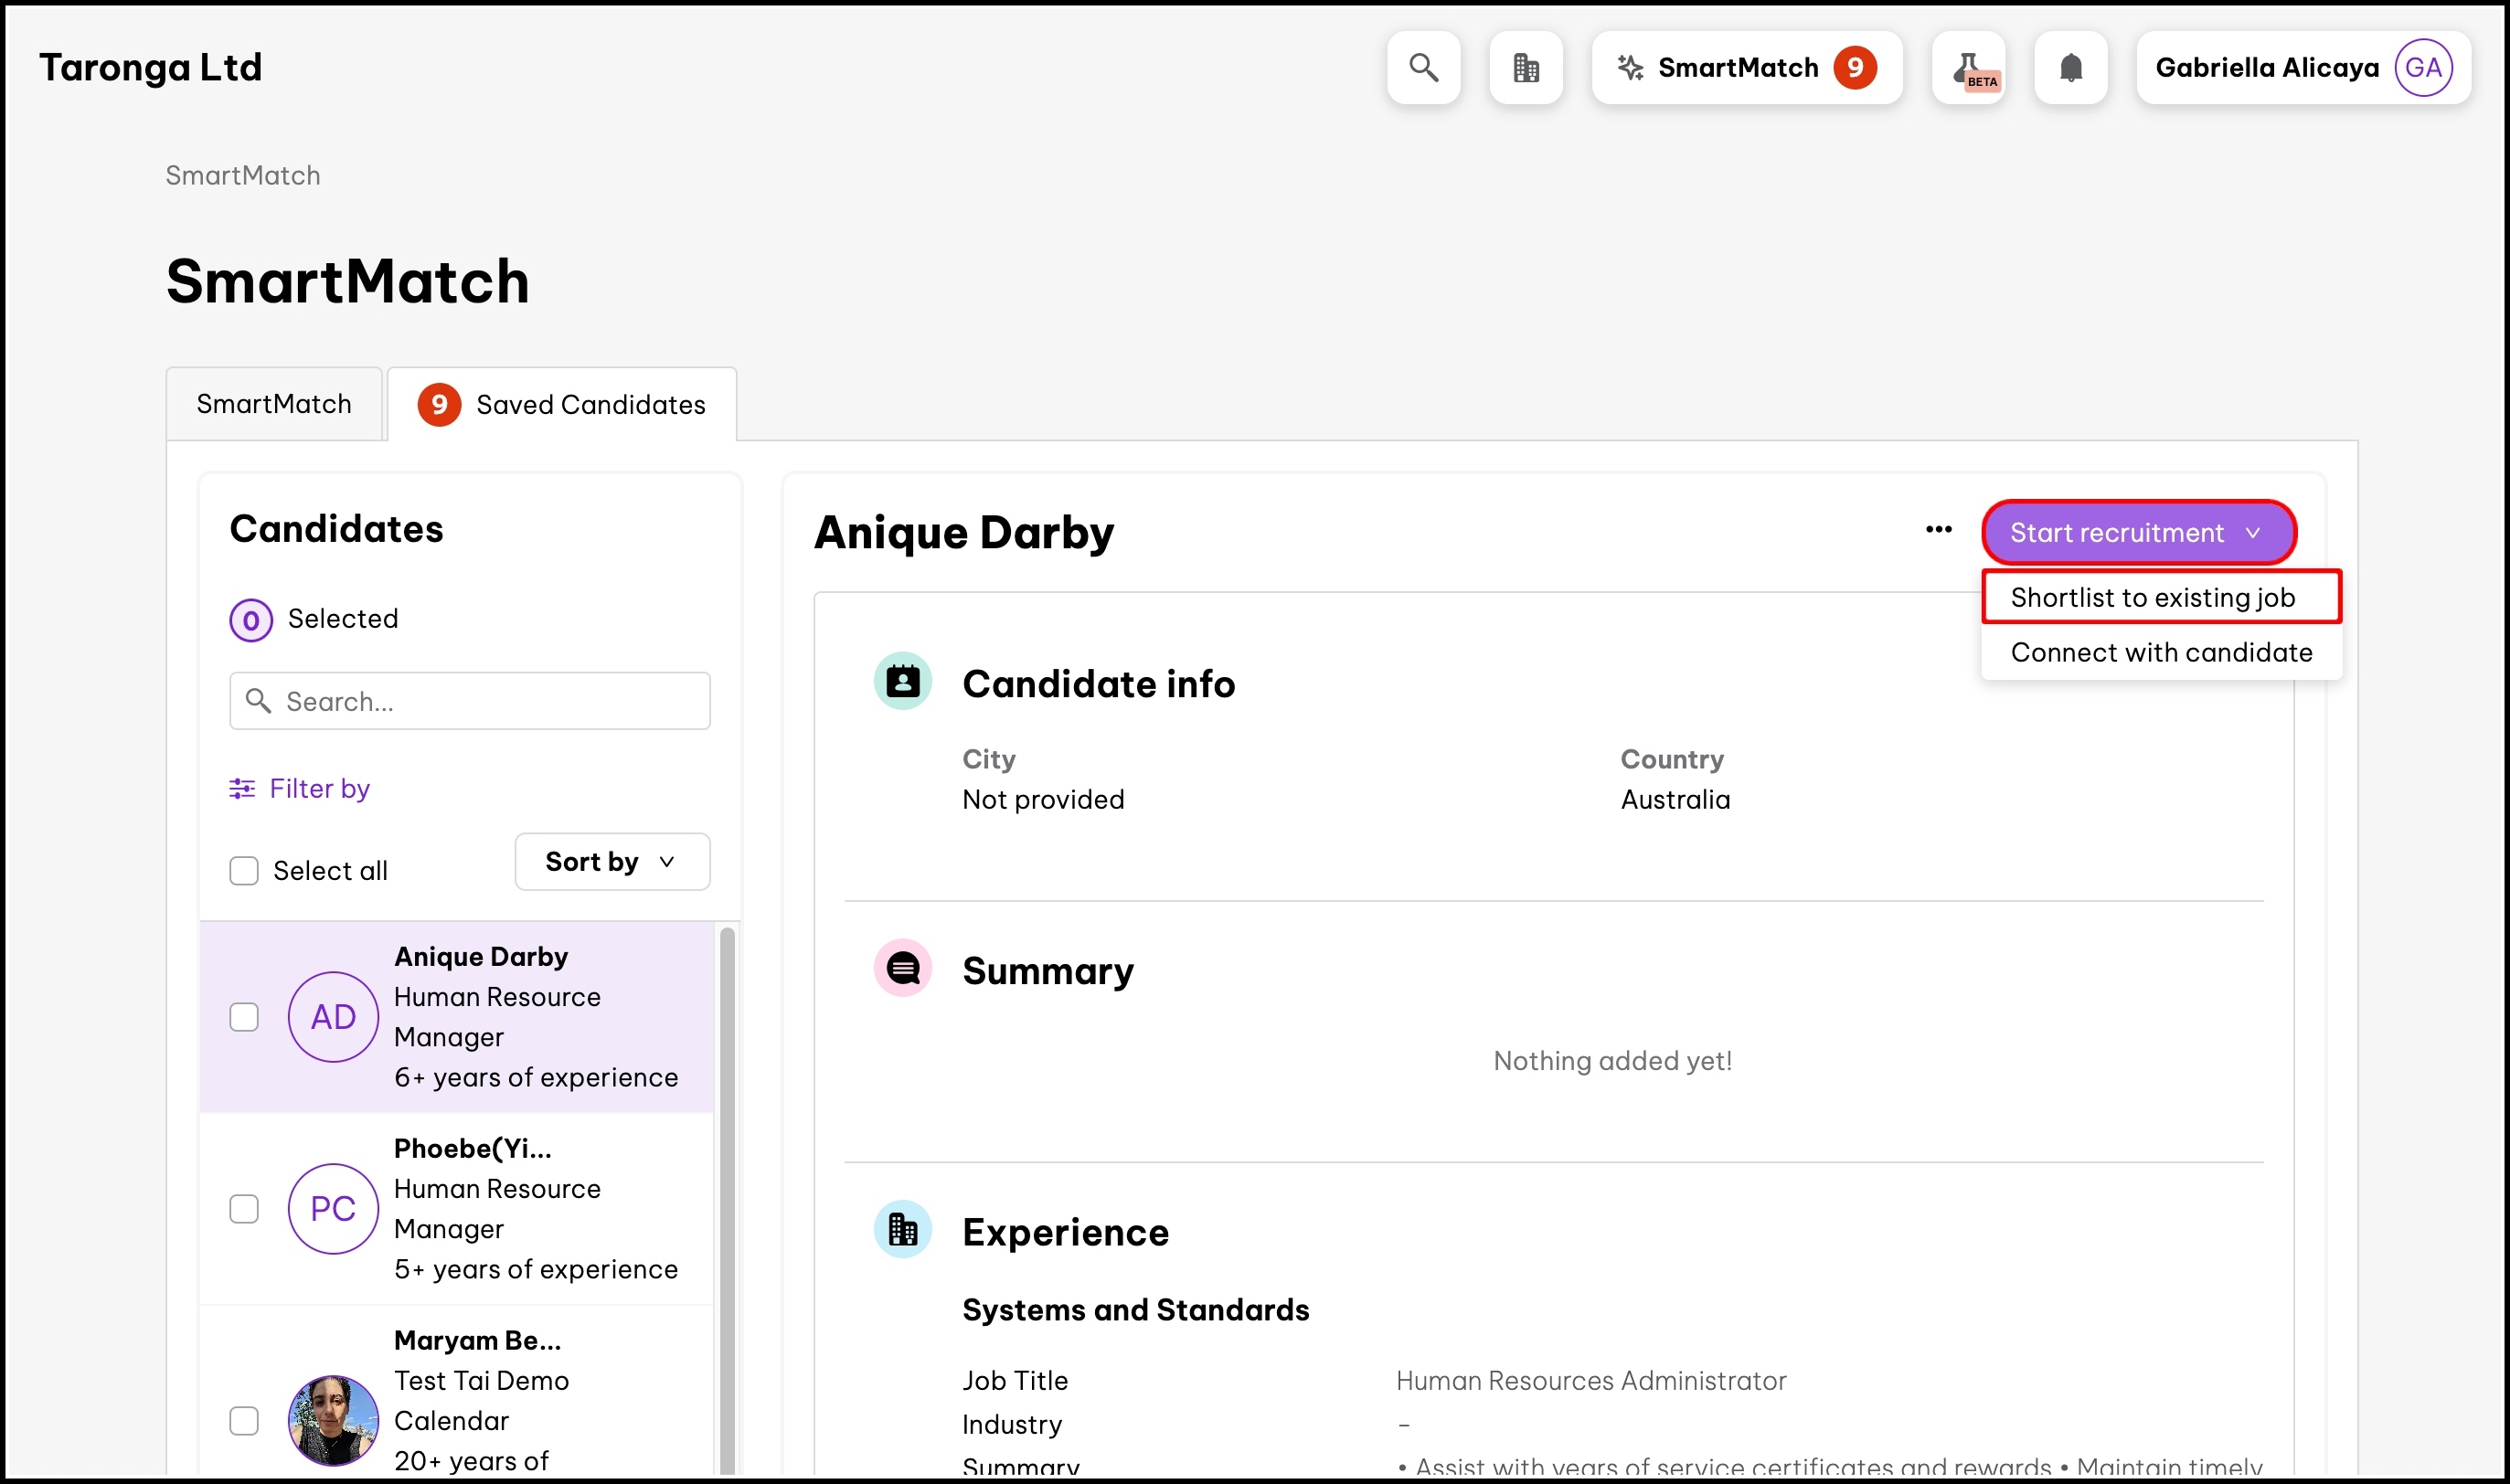
Task: Select the Maryam Be... candidate name
Action: coord(477,1341)
